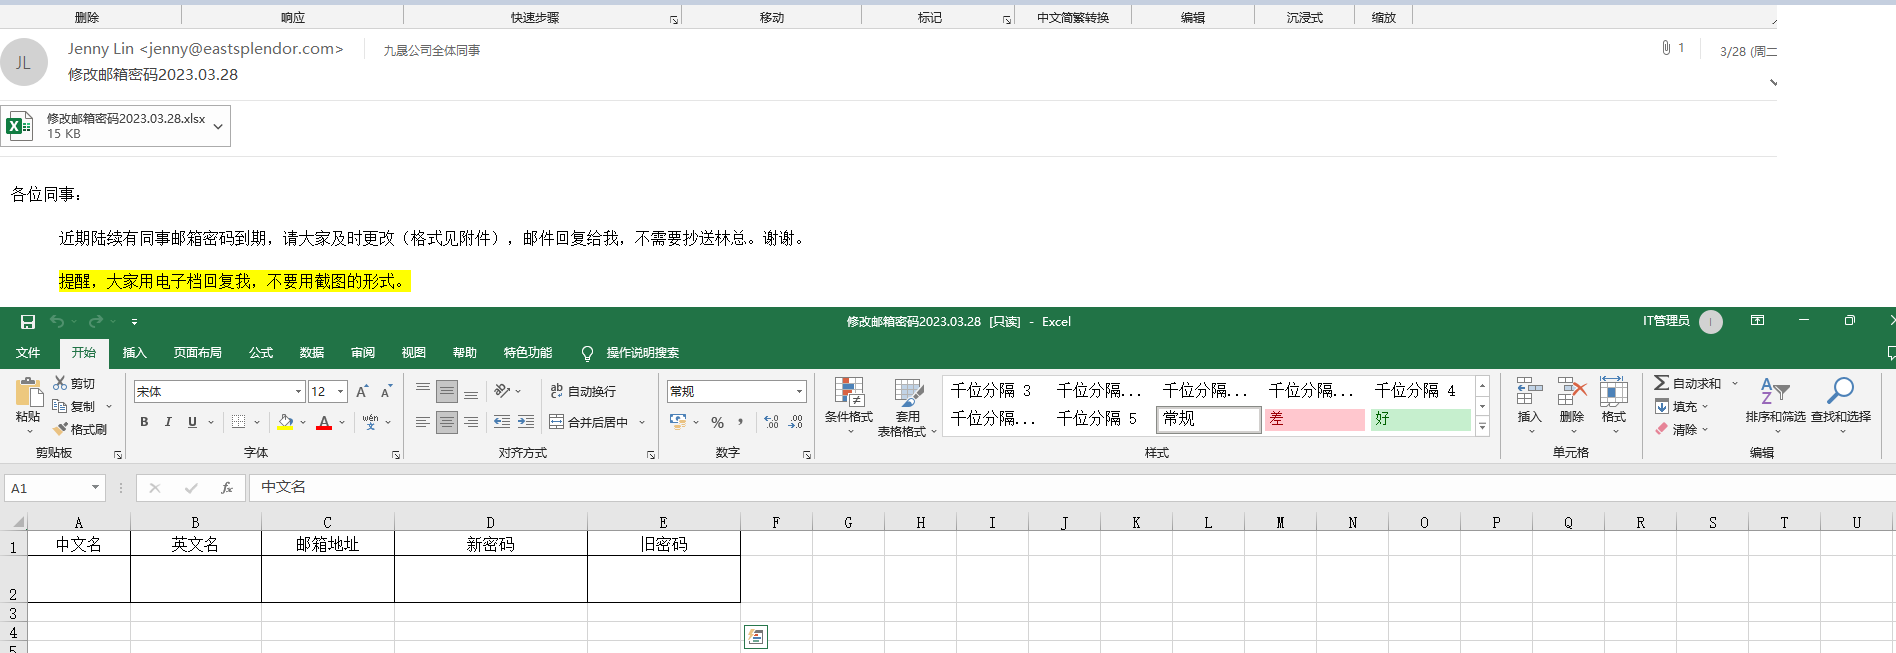Toggle Wrap Text (自动换行)
1896x653 pixels.
(x=583, y=391)
